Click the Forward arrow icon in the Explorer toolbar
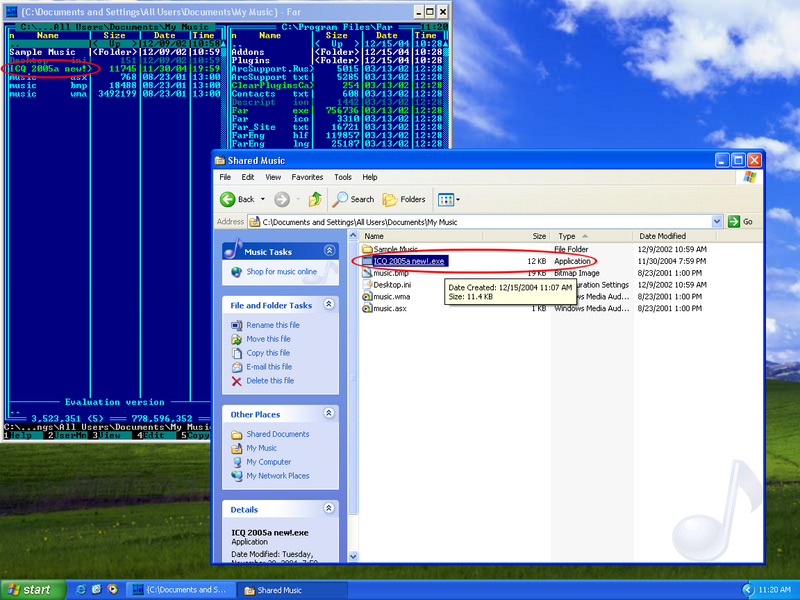Image resolution: width=800 pixels, height=600 pixels. click(282, 199)
